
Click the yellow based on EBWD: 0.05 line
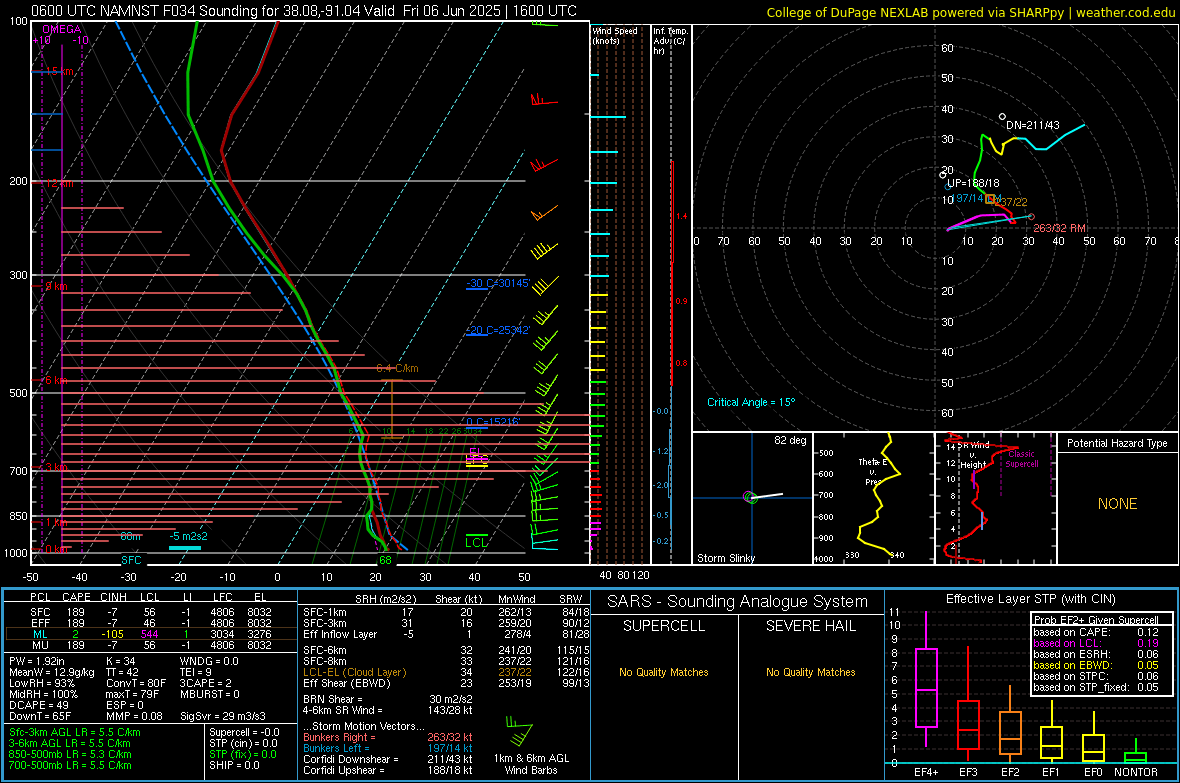click(x=1096, y=665)
